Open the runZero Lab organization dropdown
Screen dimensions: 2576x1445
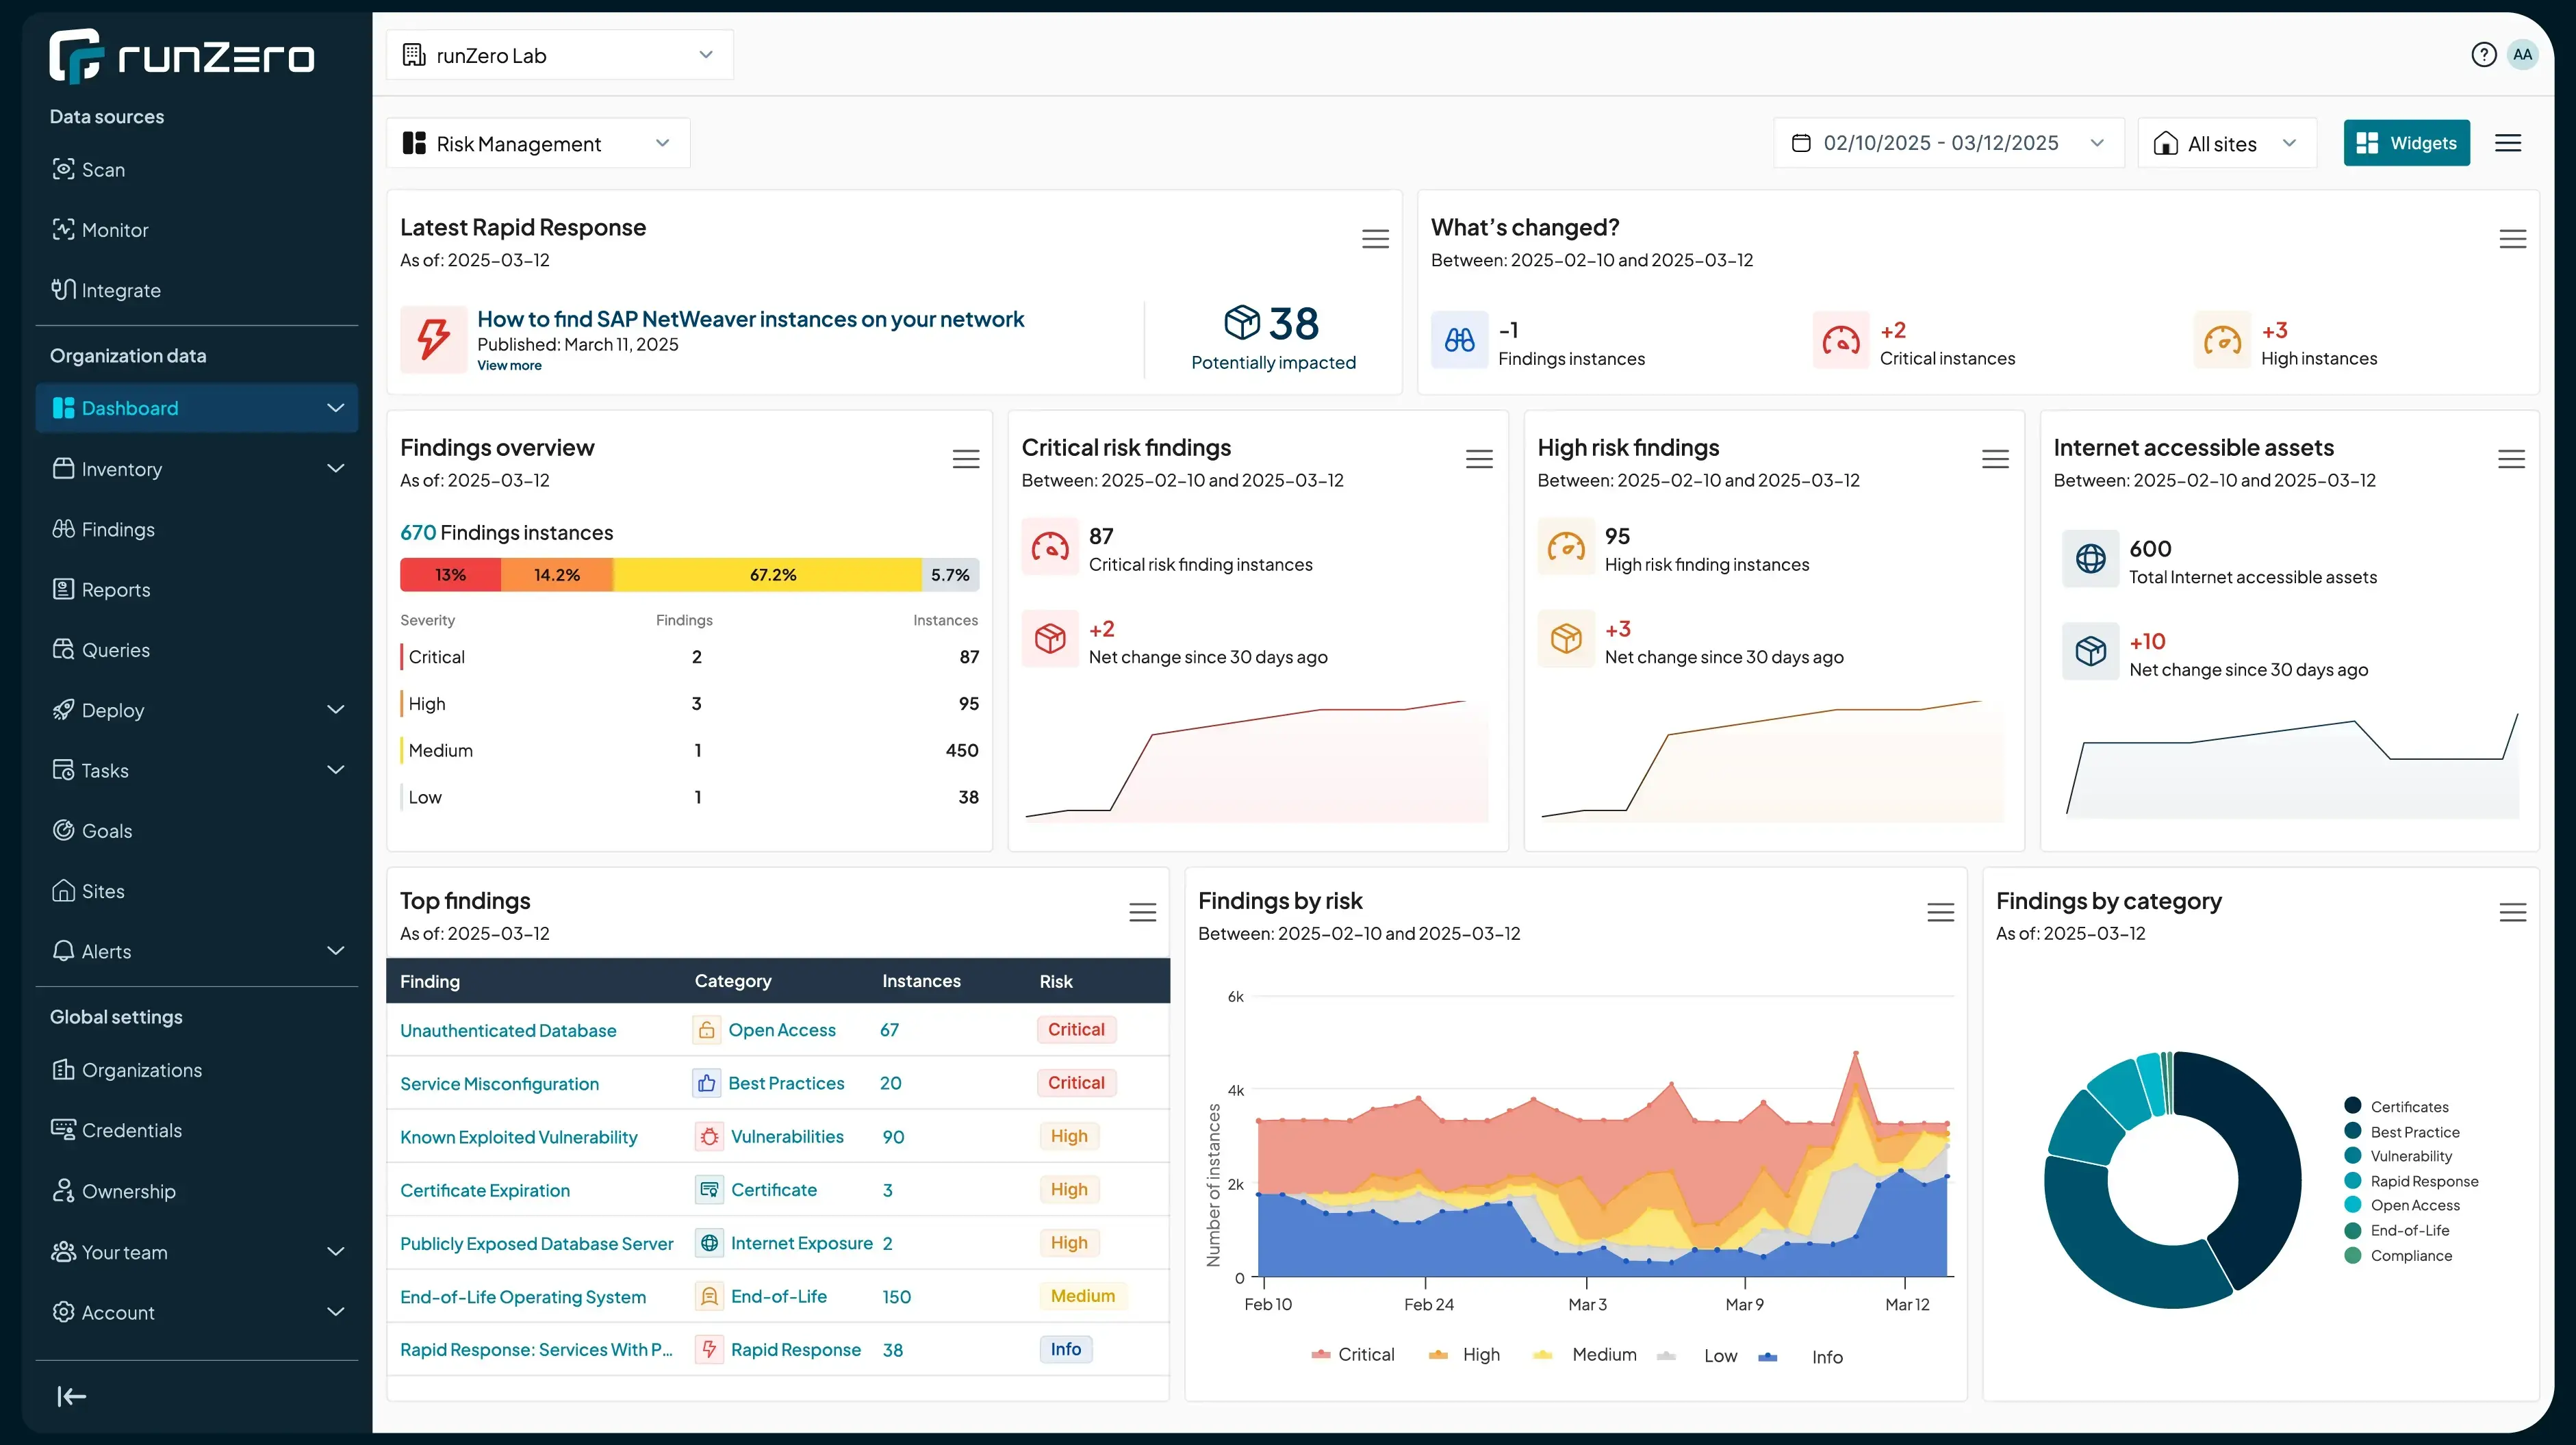[x=559, y=55]
